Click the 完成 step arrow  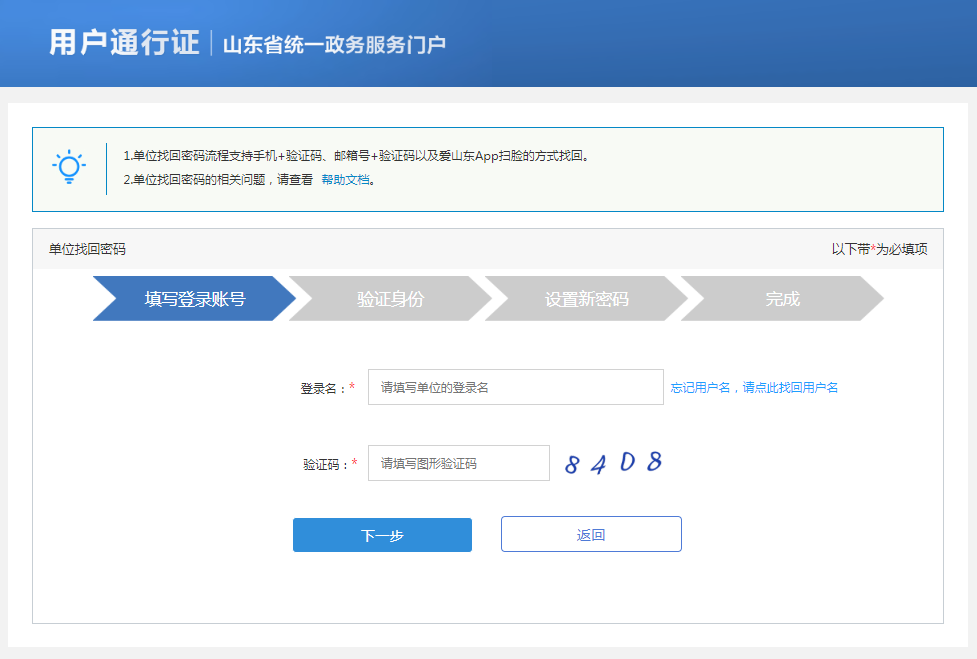(x=784, y=298)
